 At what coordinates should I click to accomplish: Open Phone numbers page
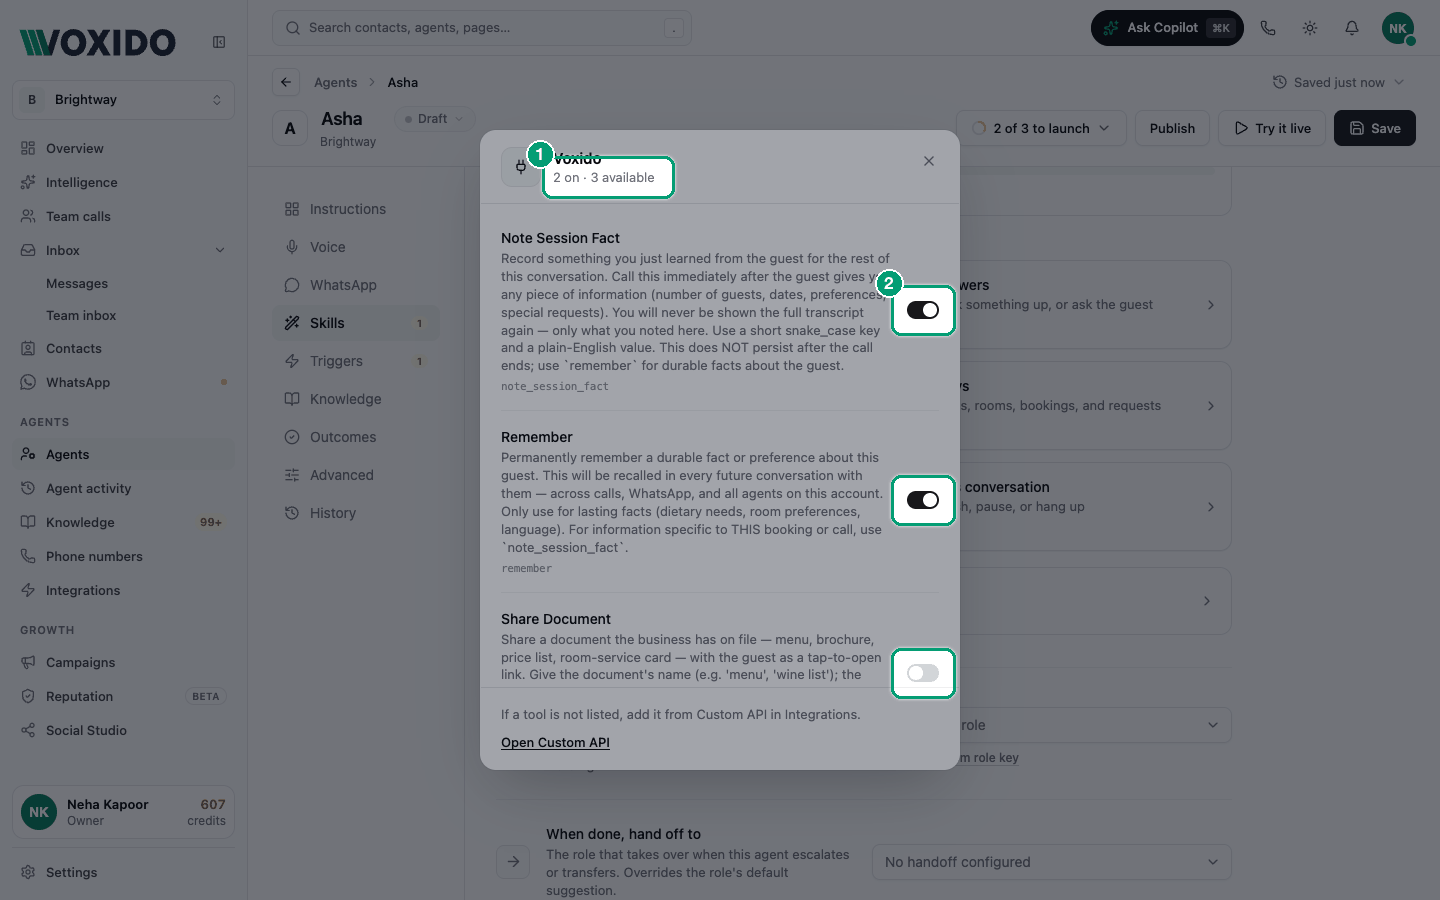click(x=124, y=556)
